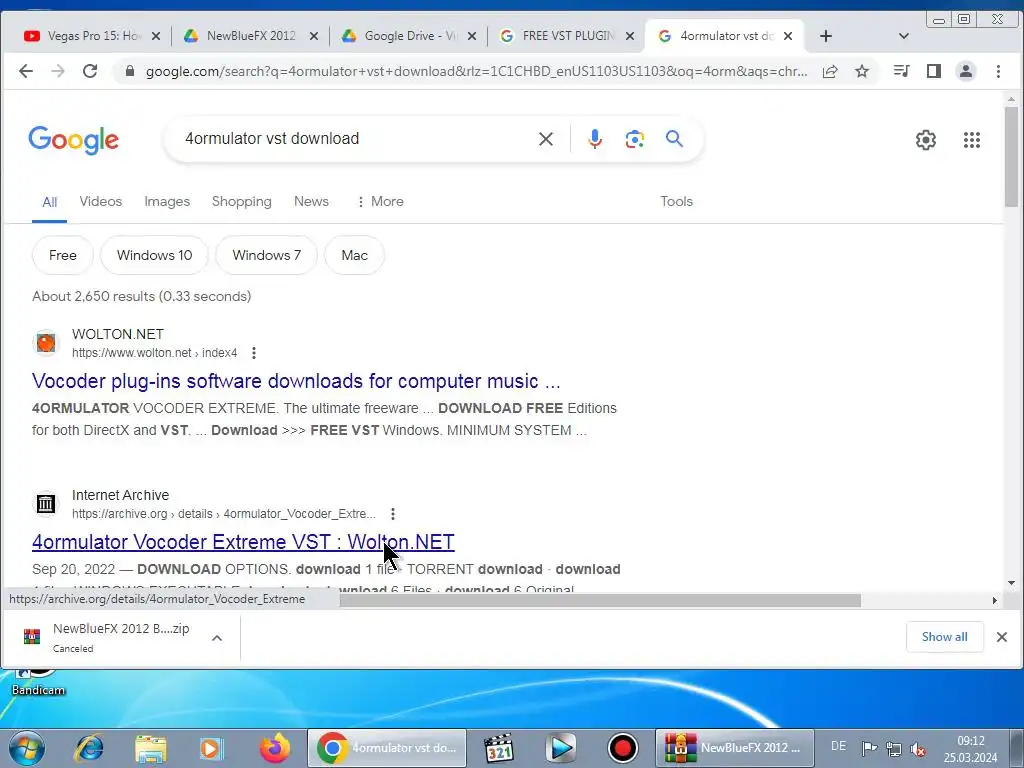Open a new tab with plus button
Screen dimensions: 1024x768
[825, 36]
